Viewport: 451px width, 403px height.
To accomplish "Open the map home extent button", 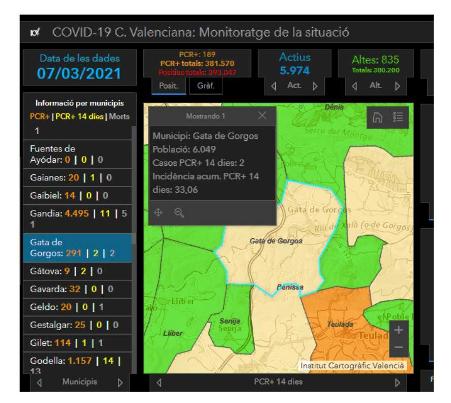I will [x=377, y=117].
